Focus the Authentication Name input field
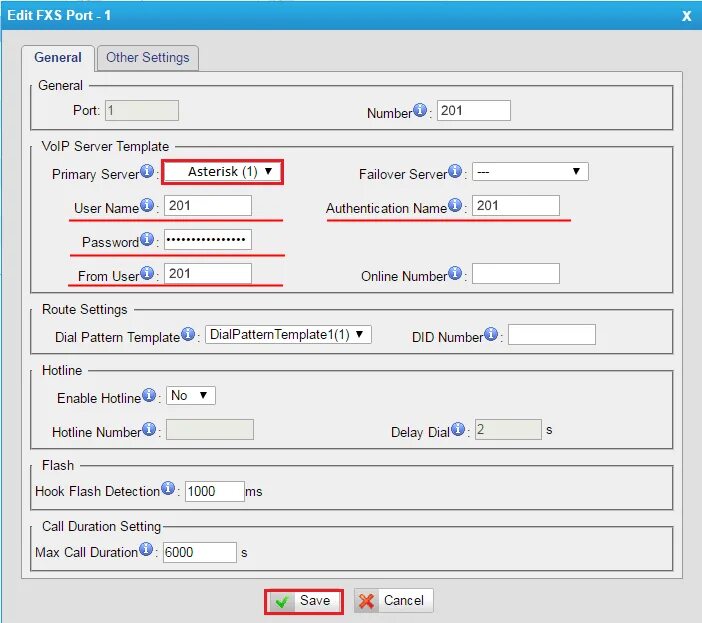The height and width of the screenshot is (623, 702). pos(516,205)
